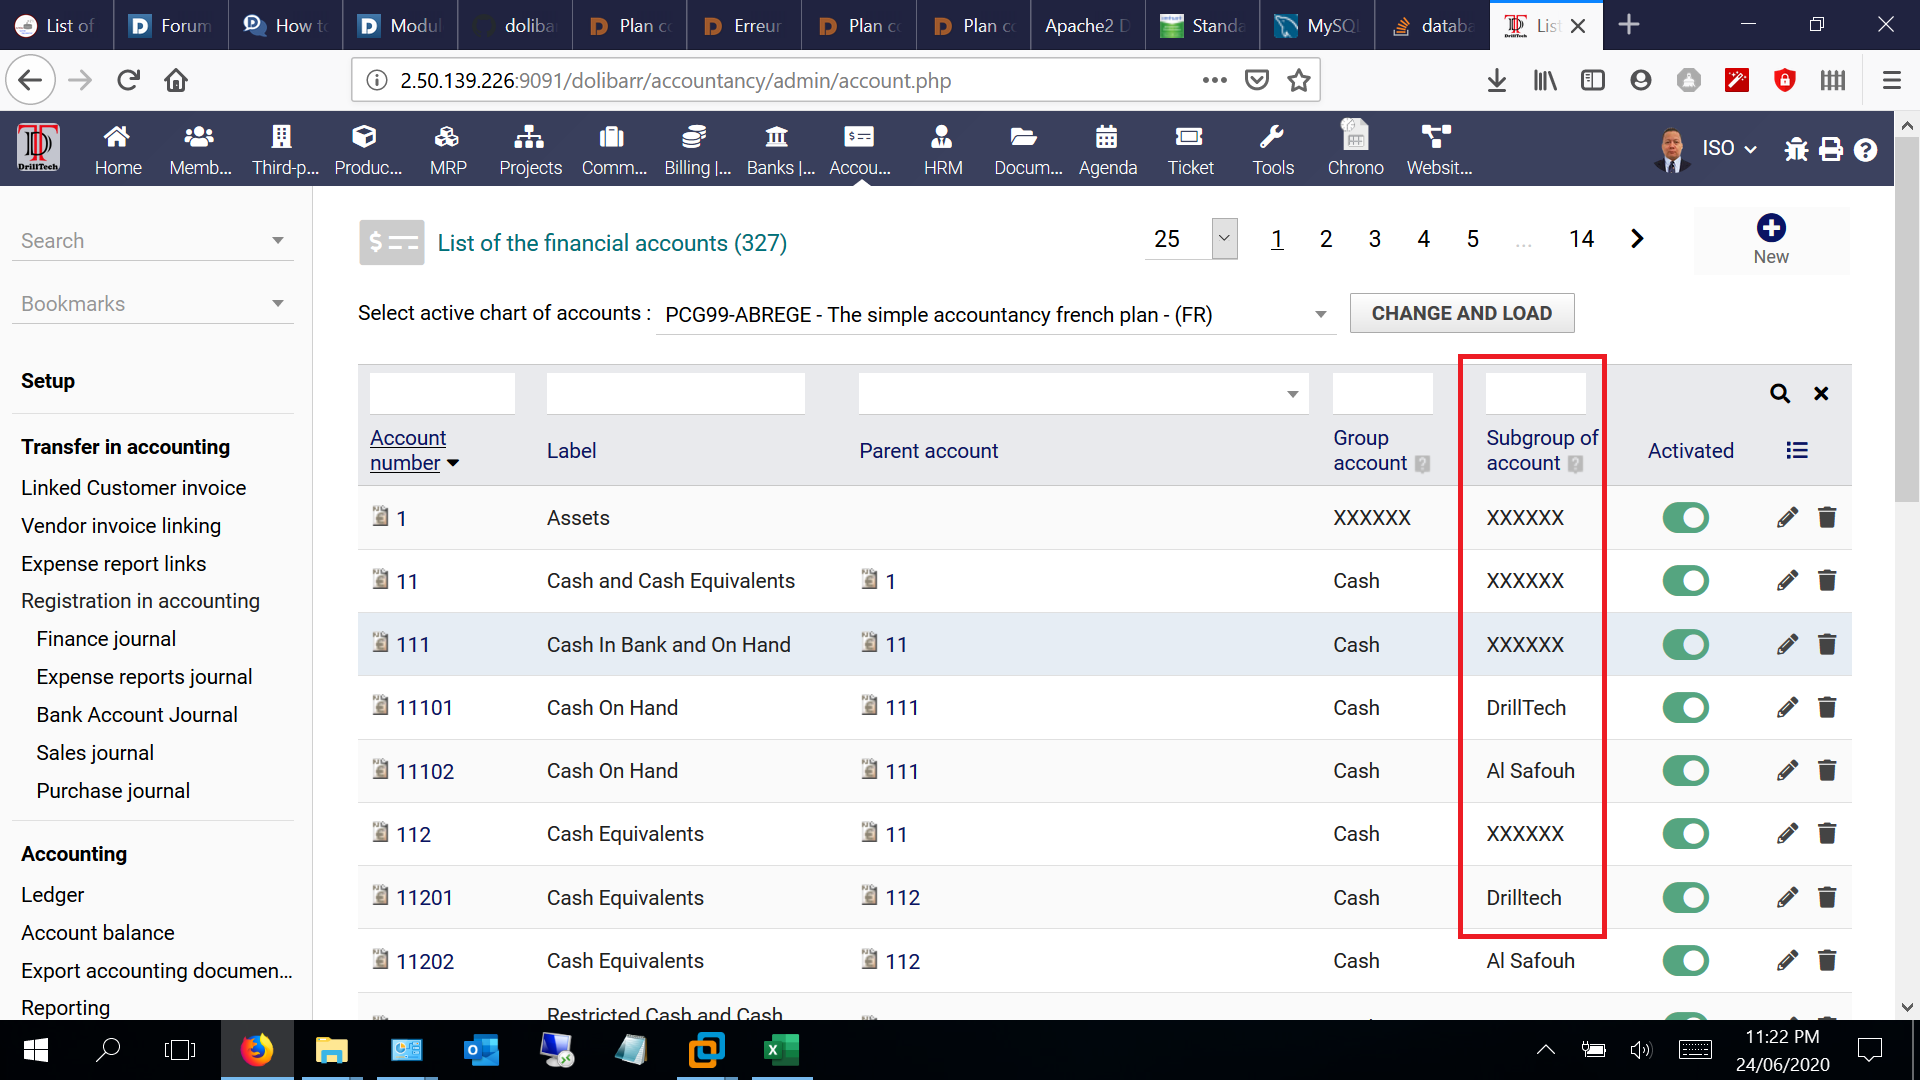The width and height of the screenshot is (1920, 1080).
Task: Open the Sales journal sidebar item
Action: pos(95,753)
